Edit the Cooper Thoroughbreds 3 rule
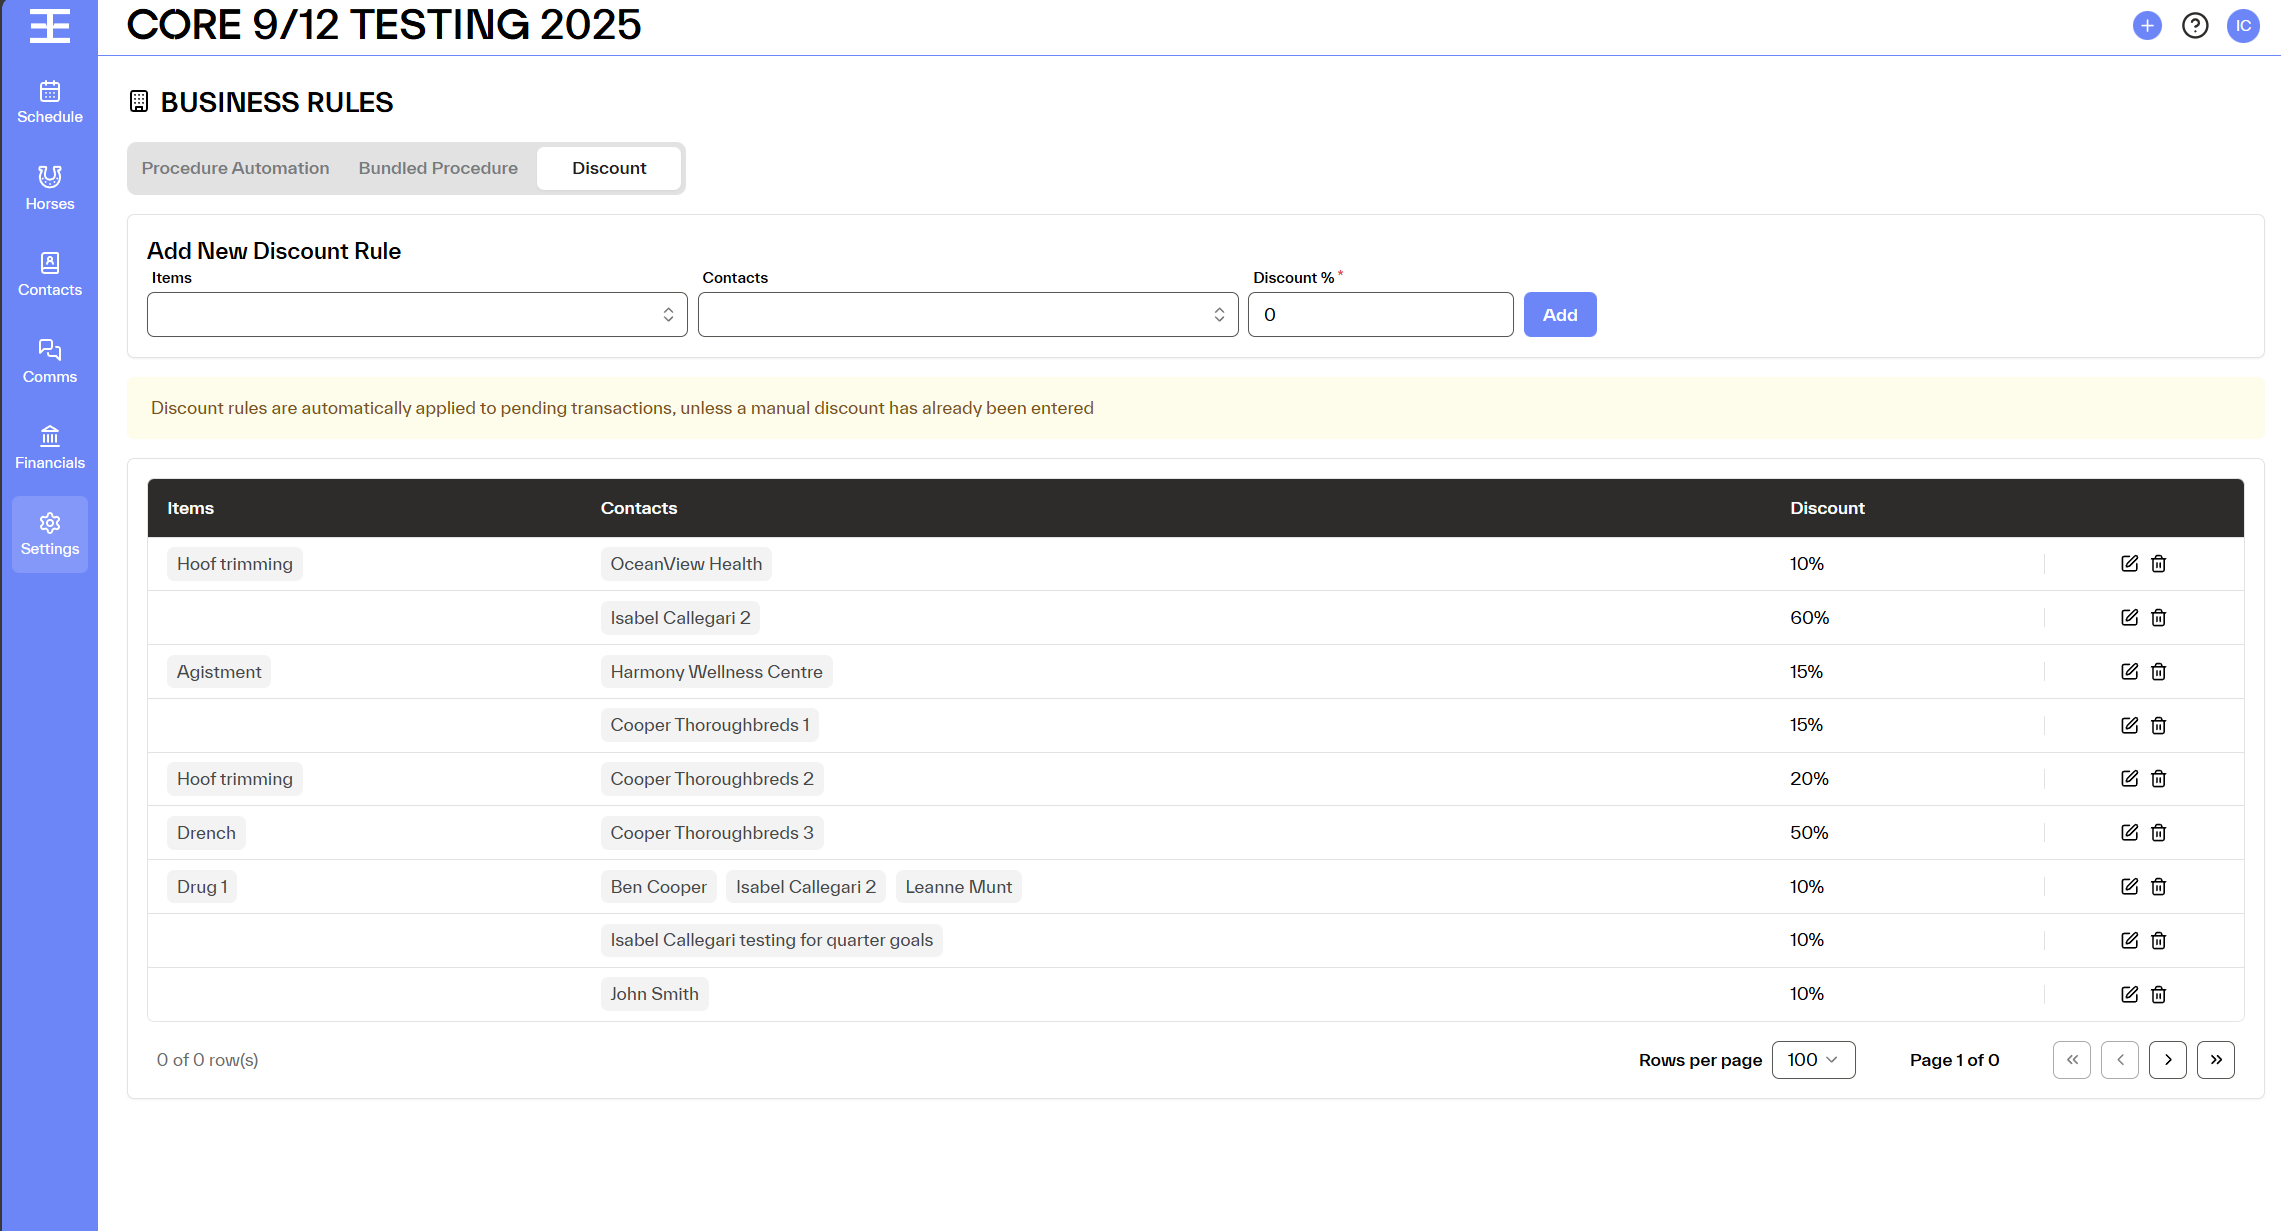 [2129, 833]
